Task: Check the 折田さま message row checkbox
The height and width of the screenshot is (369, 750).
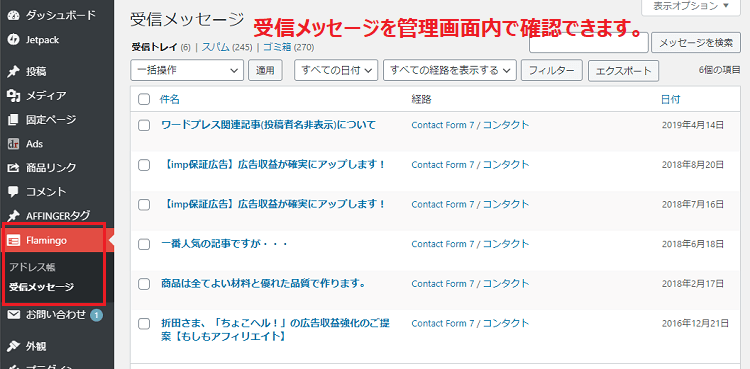Action: 144,324
